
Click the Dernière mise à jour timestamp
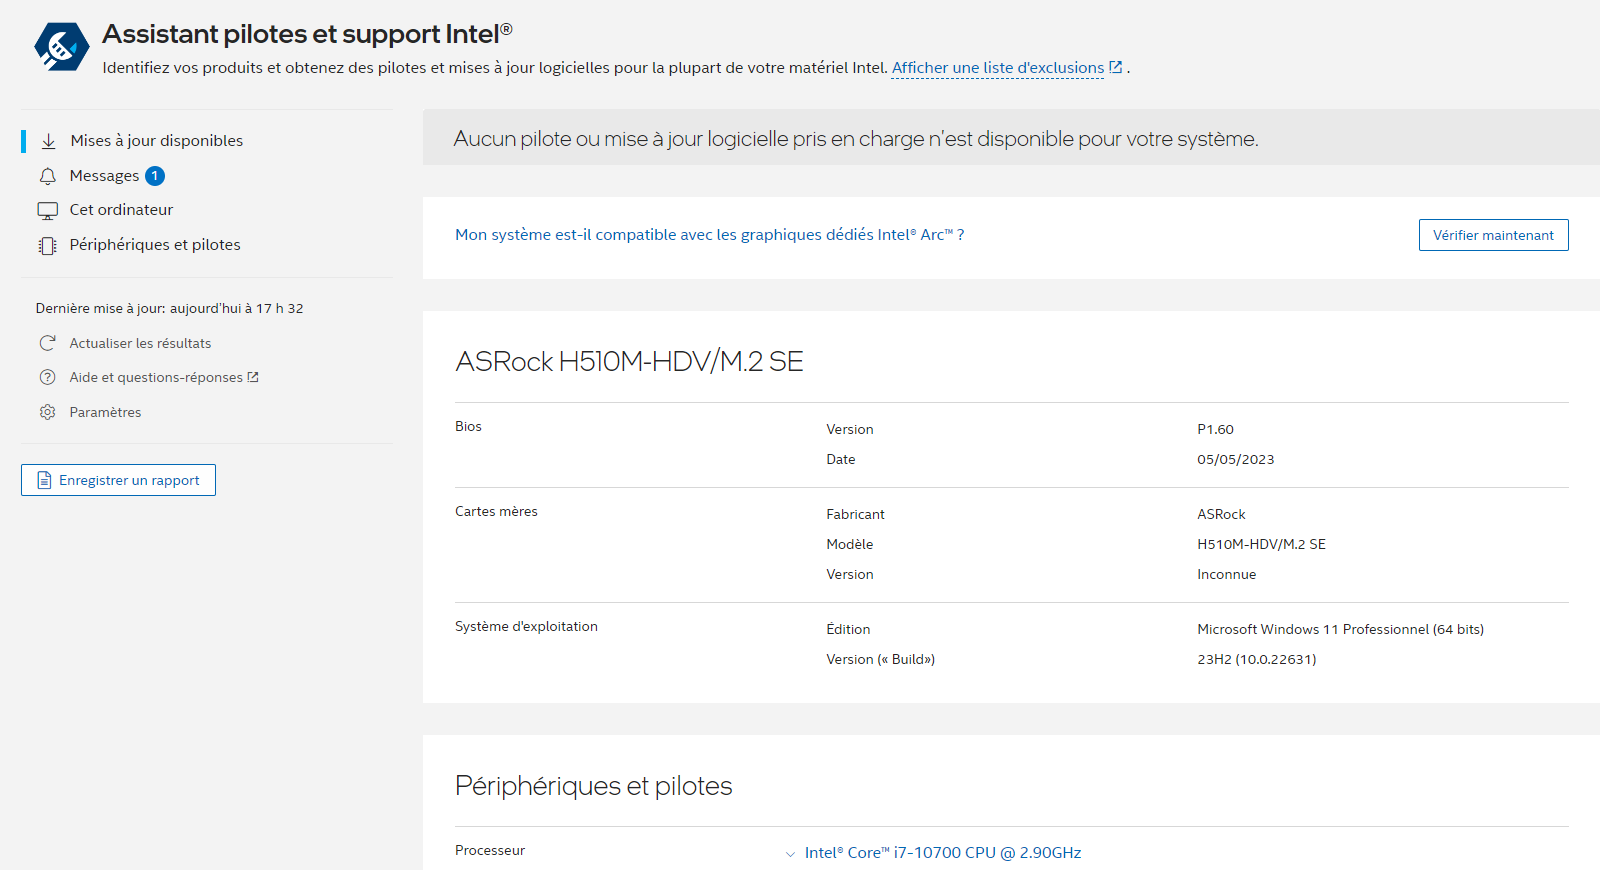point(169,308)
